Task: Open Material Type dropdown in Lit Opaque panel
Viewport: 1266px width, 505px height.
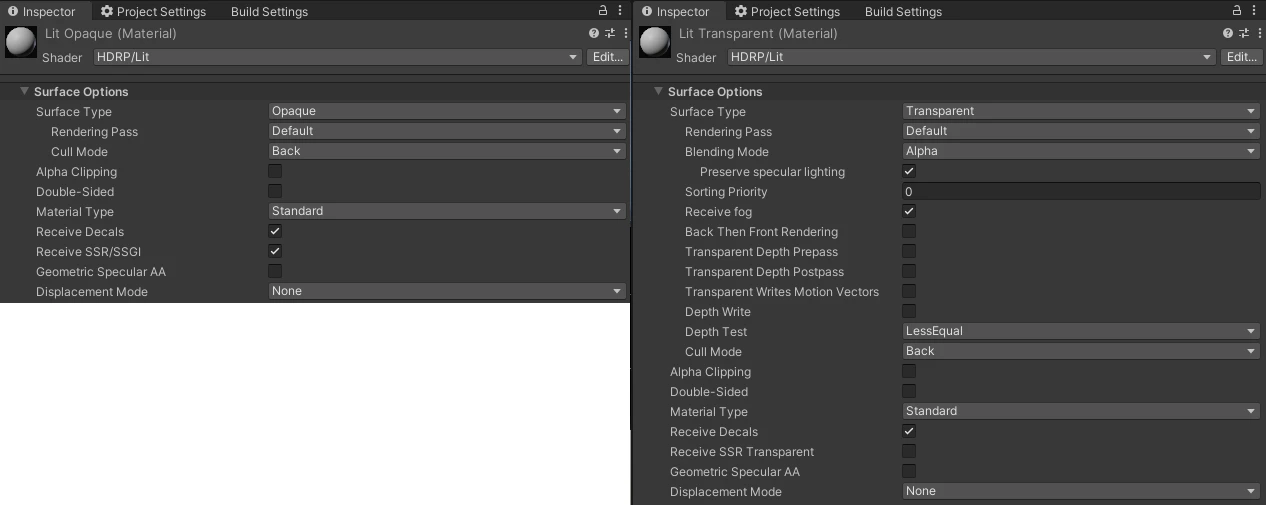Action: (447, 211)
